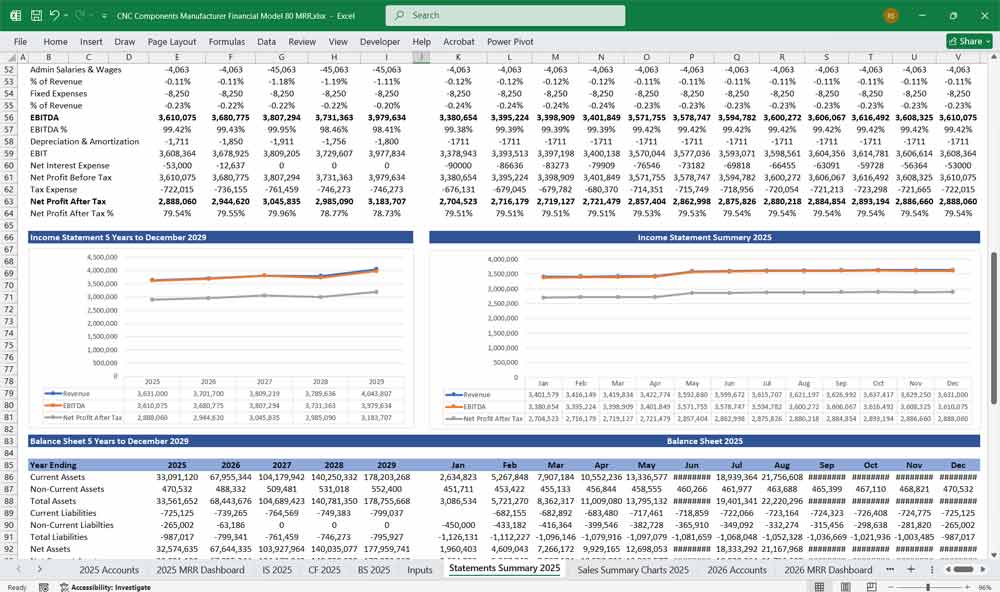Open the Power Pivot ribbon tab

(x=510, y=41)
